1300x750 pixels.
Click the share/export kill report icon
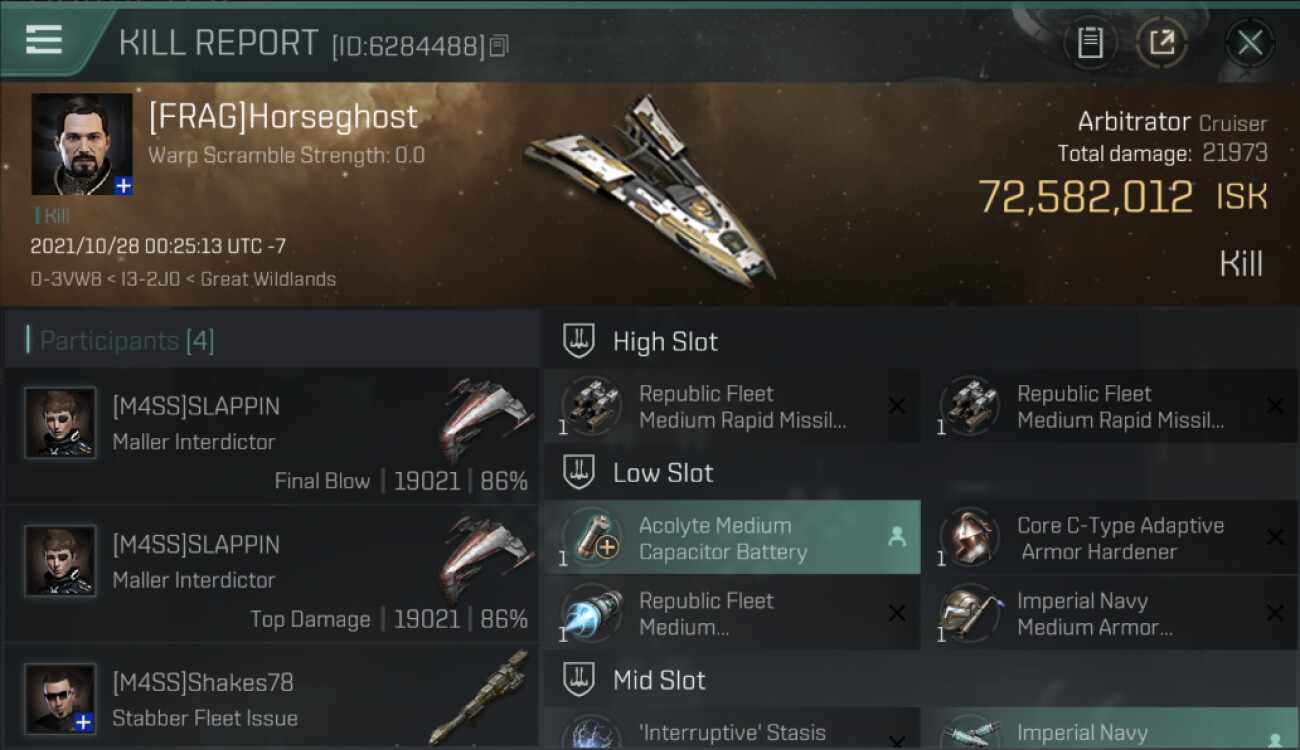pyautogui.click(x=1162, y=42)
